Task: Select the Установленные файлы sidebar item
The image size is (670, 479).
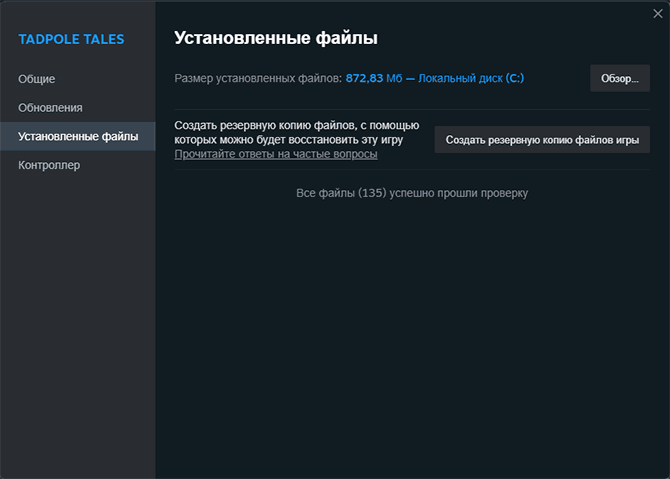Action: point(78,136)
